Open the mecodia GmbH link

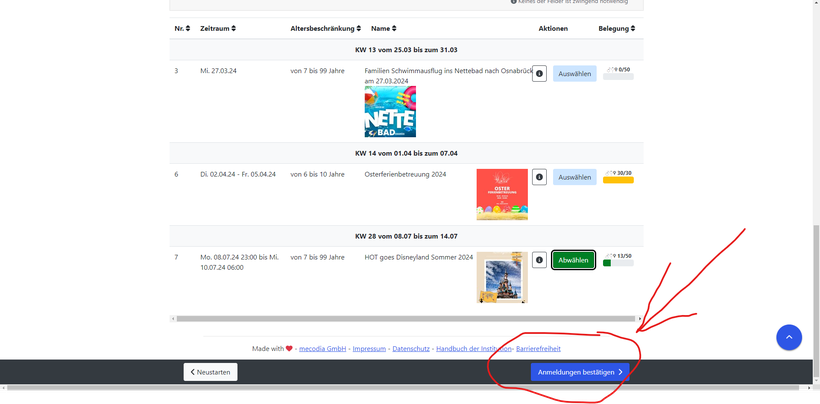coord(323,349)
